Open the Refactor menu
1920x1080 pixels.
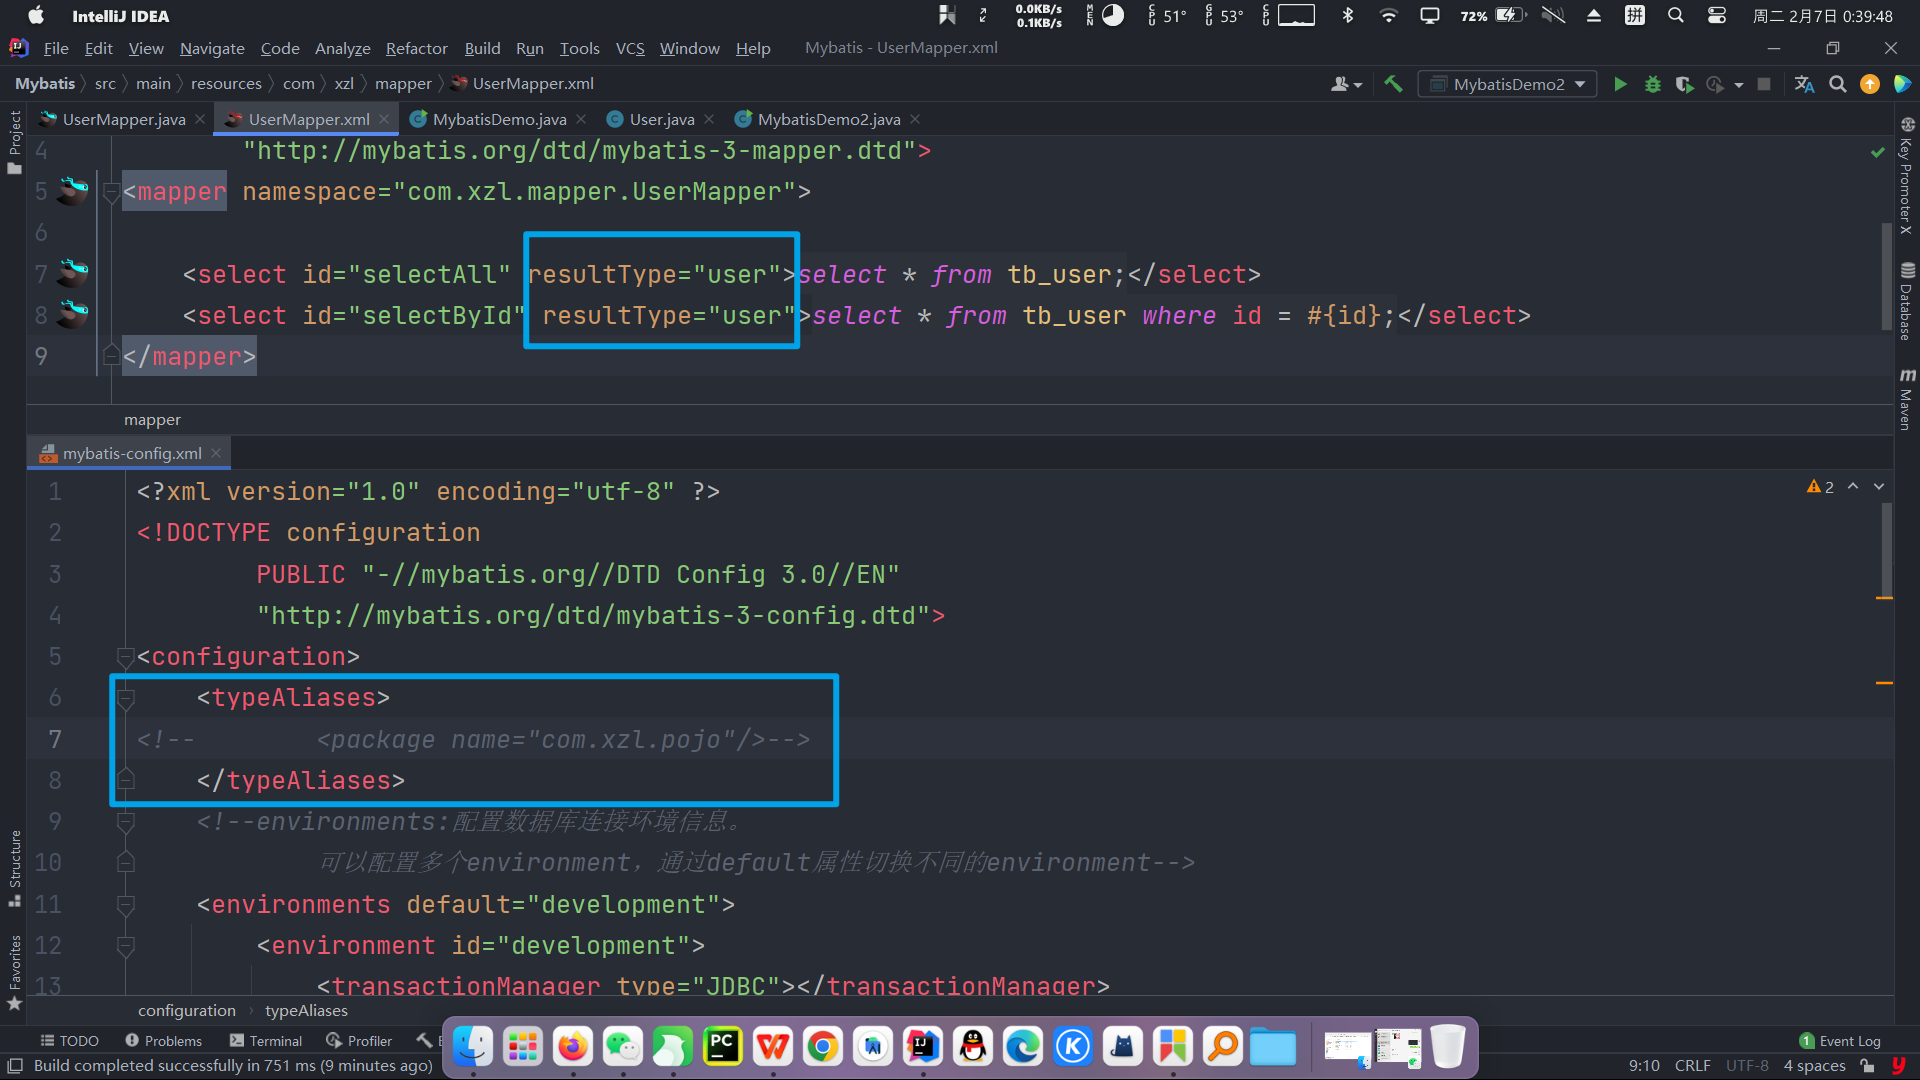pos(416,48)
